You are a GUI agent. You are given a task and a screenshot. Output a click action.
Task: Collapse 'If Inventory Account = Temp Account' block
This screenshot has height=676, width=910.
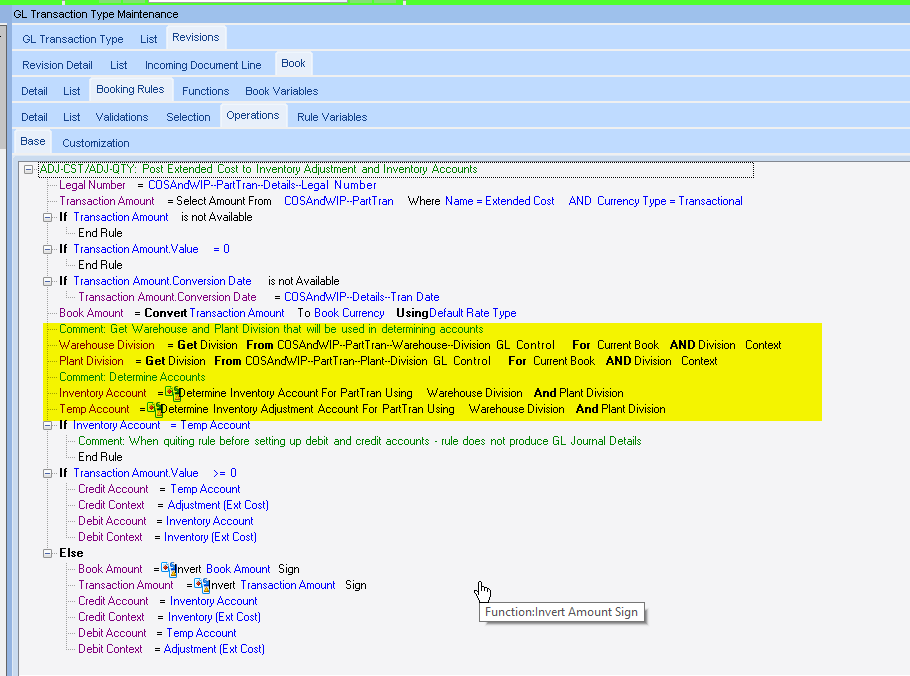(48, 425)
